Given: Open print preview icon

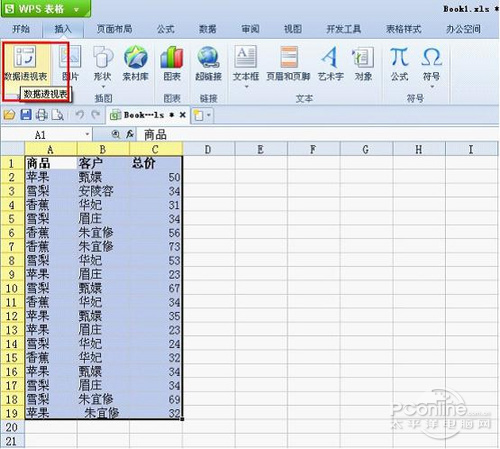Looking at the screenshot, I should pyautogui.click(x=58, y=115).
